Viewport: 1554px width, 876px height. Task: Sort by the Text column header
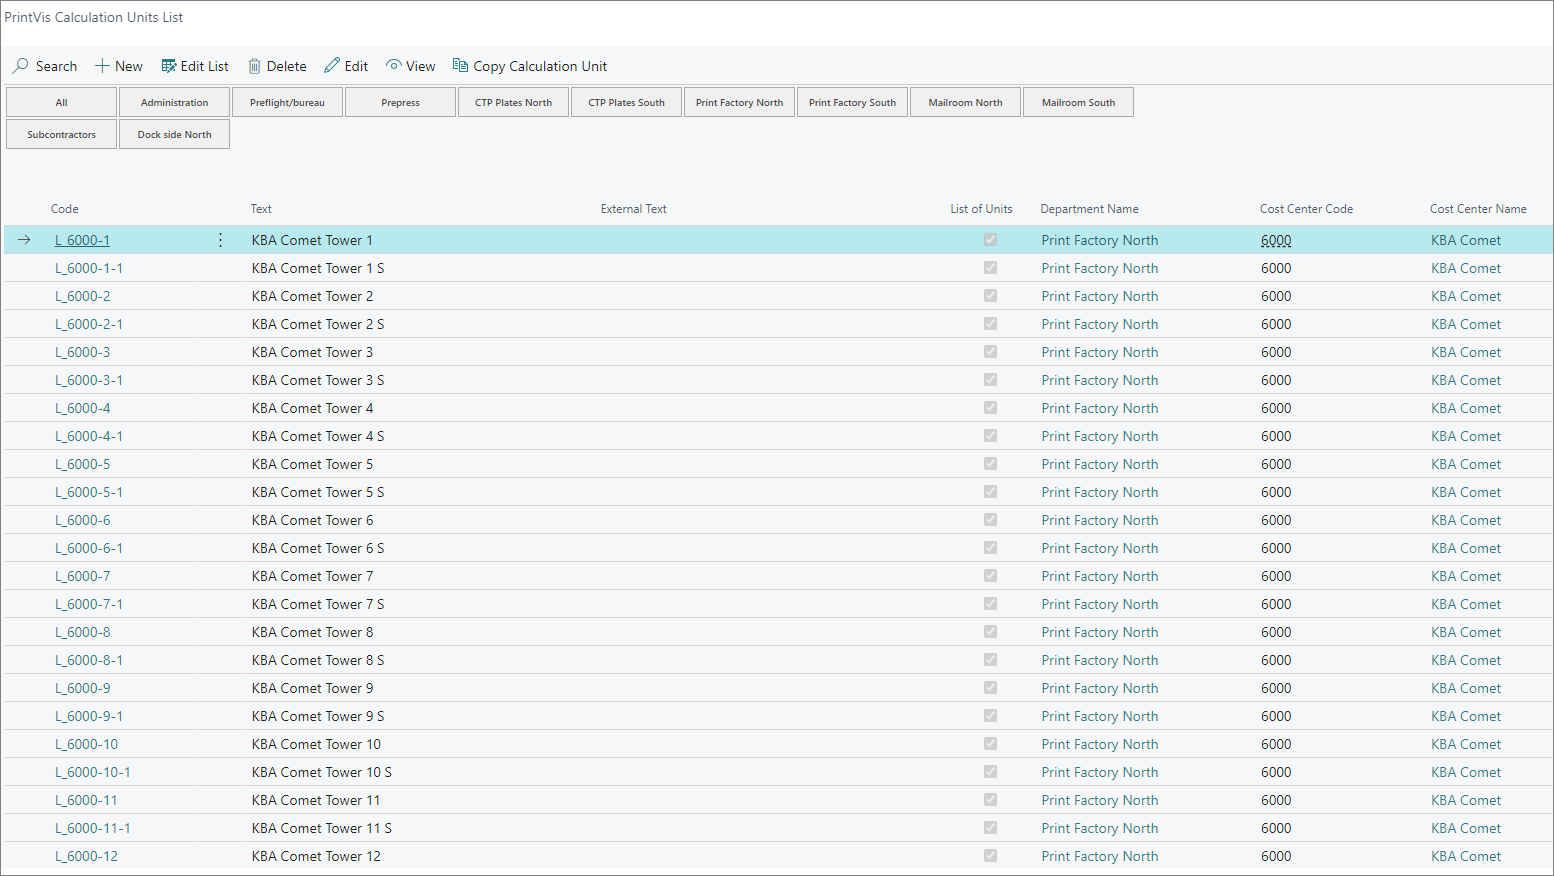(x=261, y=209)
